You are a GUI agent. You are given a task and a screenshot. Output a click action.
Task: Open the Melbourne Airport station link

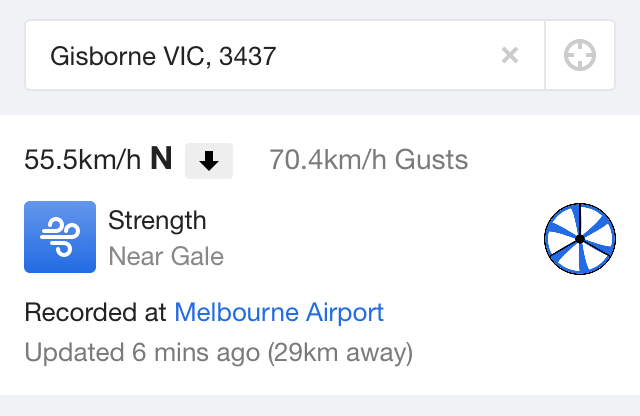coord(279,313)
